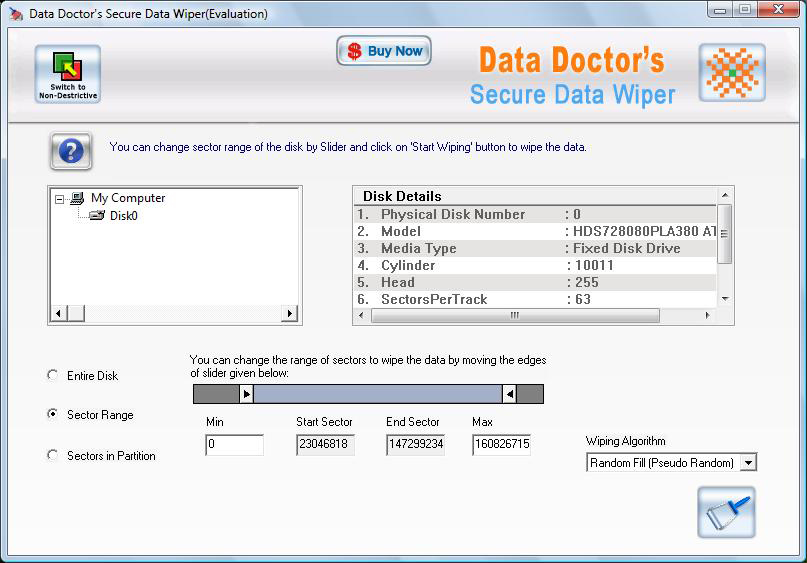Select the Sector Range radio option
This screenshot has height=563, width=807.
(x=52, y=414)
